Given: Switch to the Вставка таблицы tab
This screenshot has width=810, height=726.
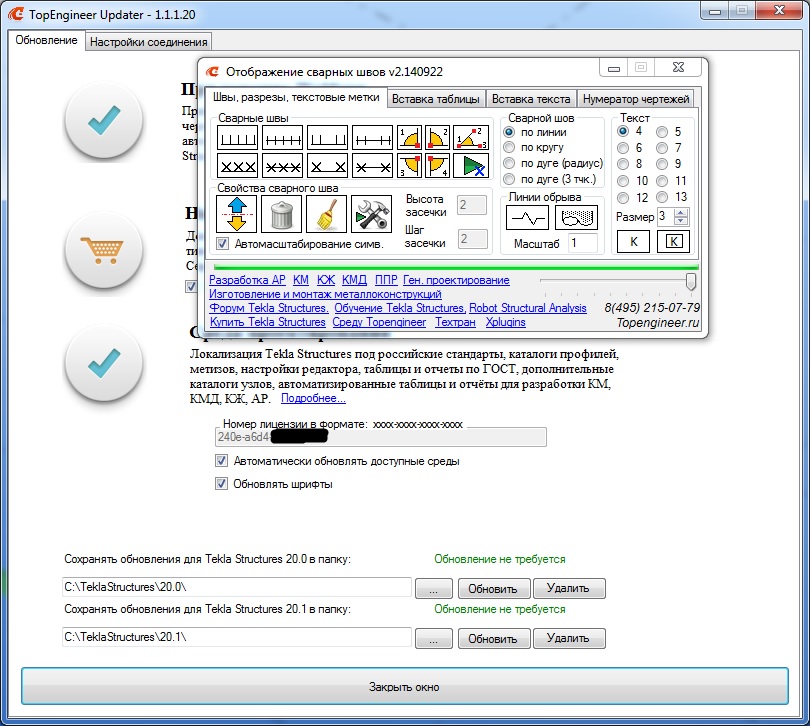Looking at the screenshot, I should click(x=436, y=99).
